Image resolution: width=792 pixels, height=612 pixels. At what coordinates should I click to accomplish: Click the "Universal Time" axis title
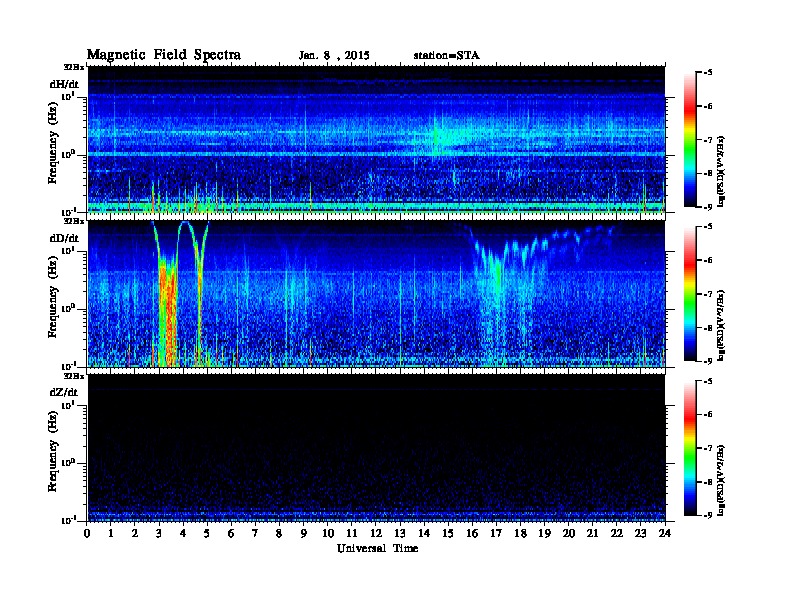tap(377, 548)
